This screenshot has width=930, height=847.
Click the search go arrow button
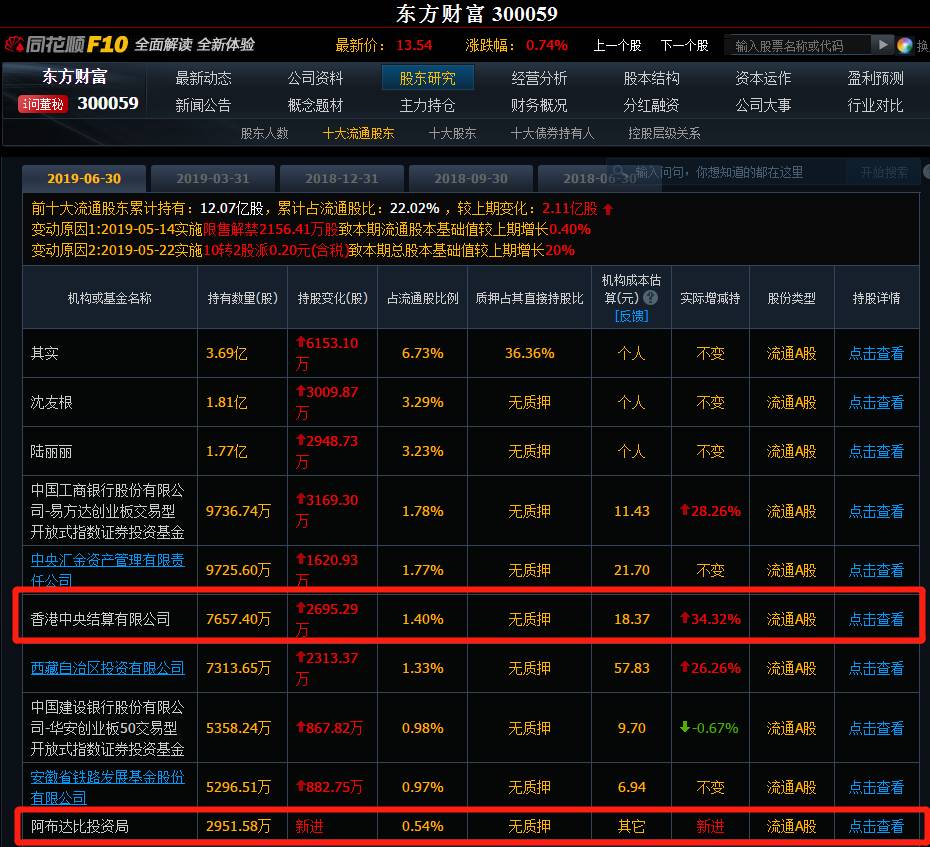coord(883,45)
